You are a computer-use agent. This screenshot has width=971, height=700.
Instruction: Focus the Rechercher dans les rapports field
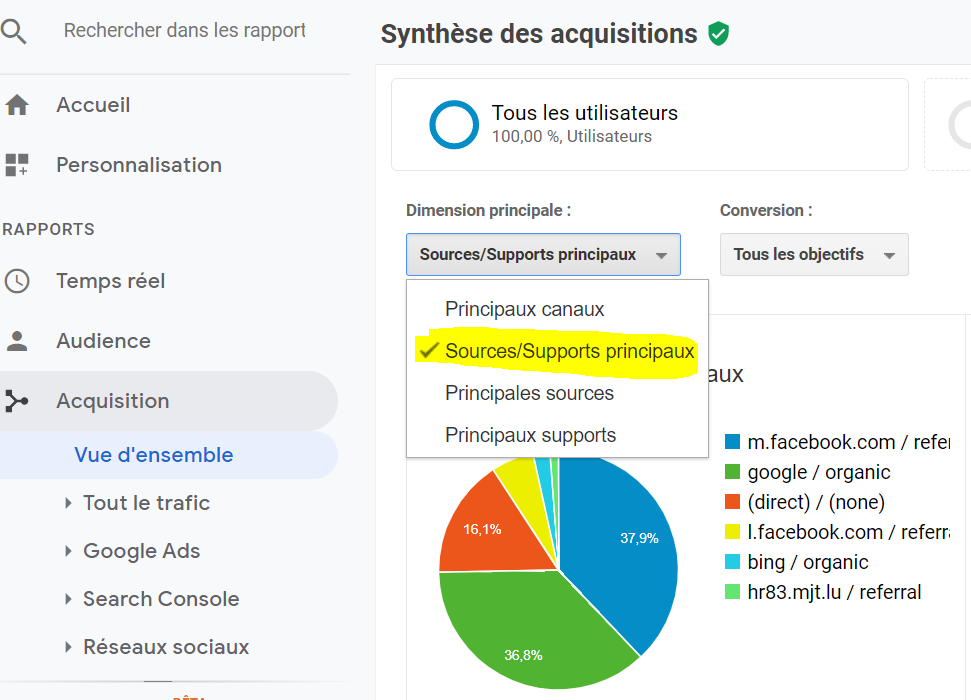pos(185,31)
